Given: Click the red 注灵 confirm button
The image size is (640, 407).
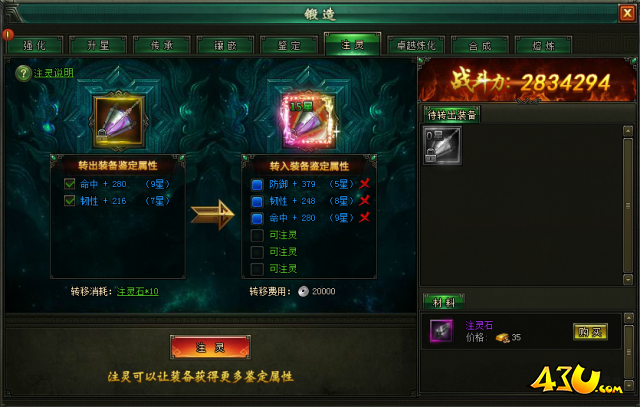Looking at the screenshot, I should click(210, 347).
